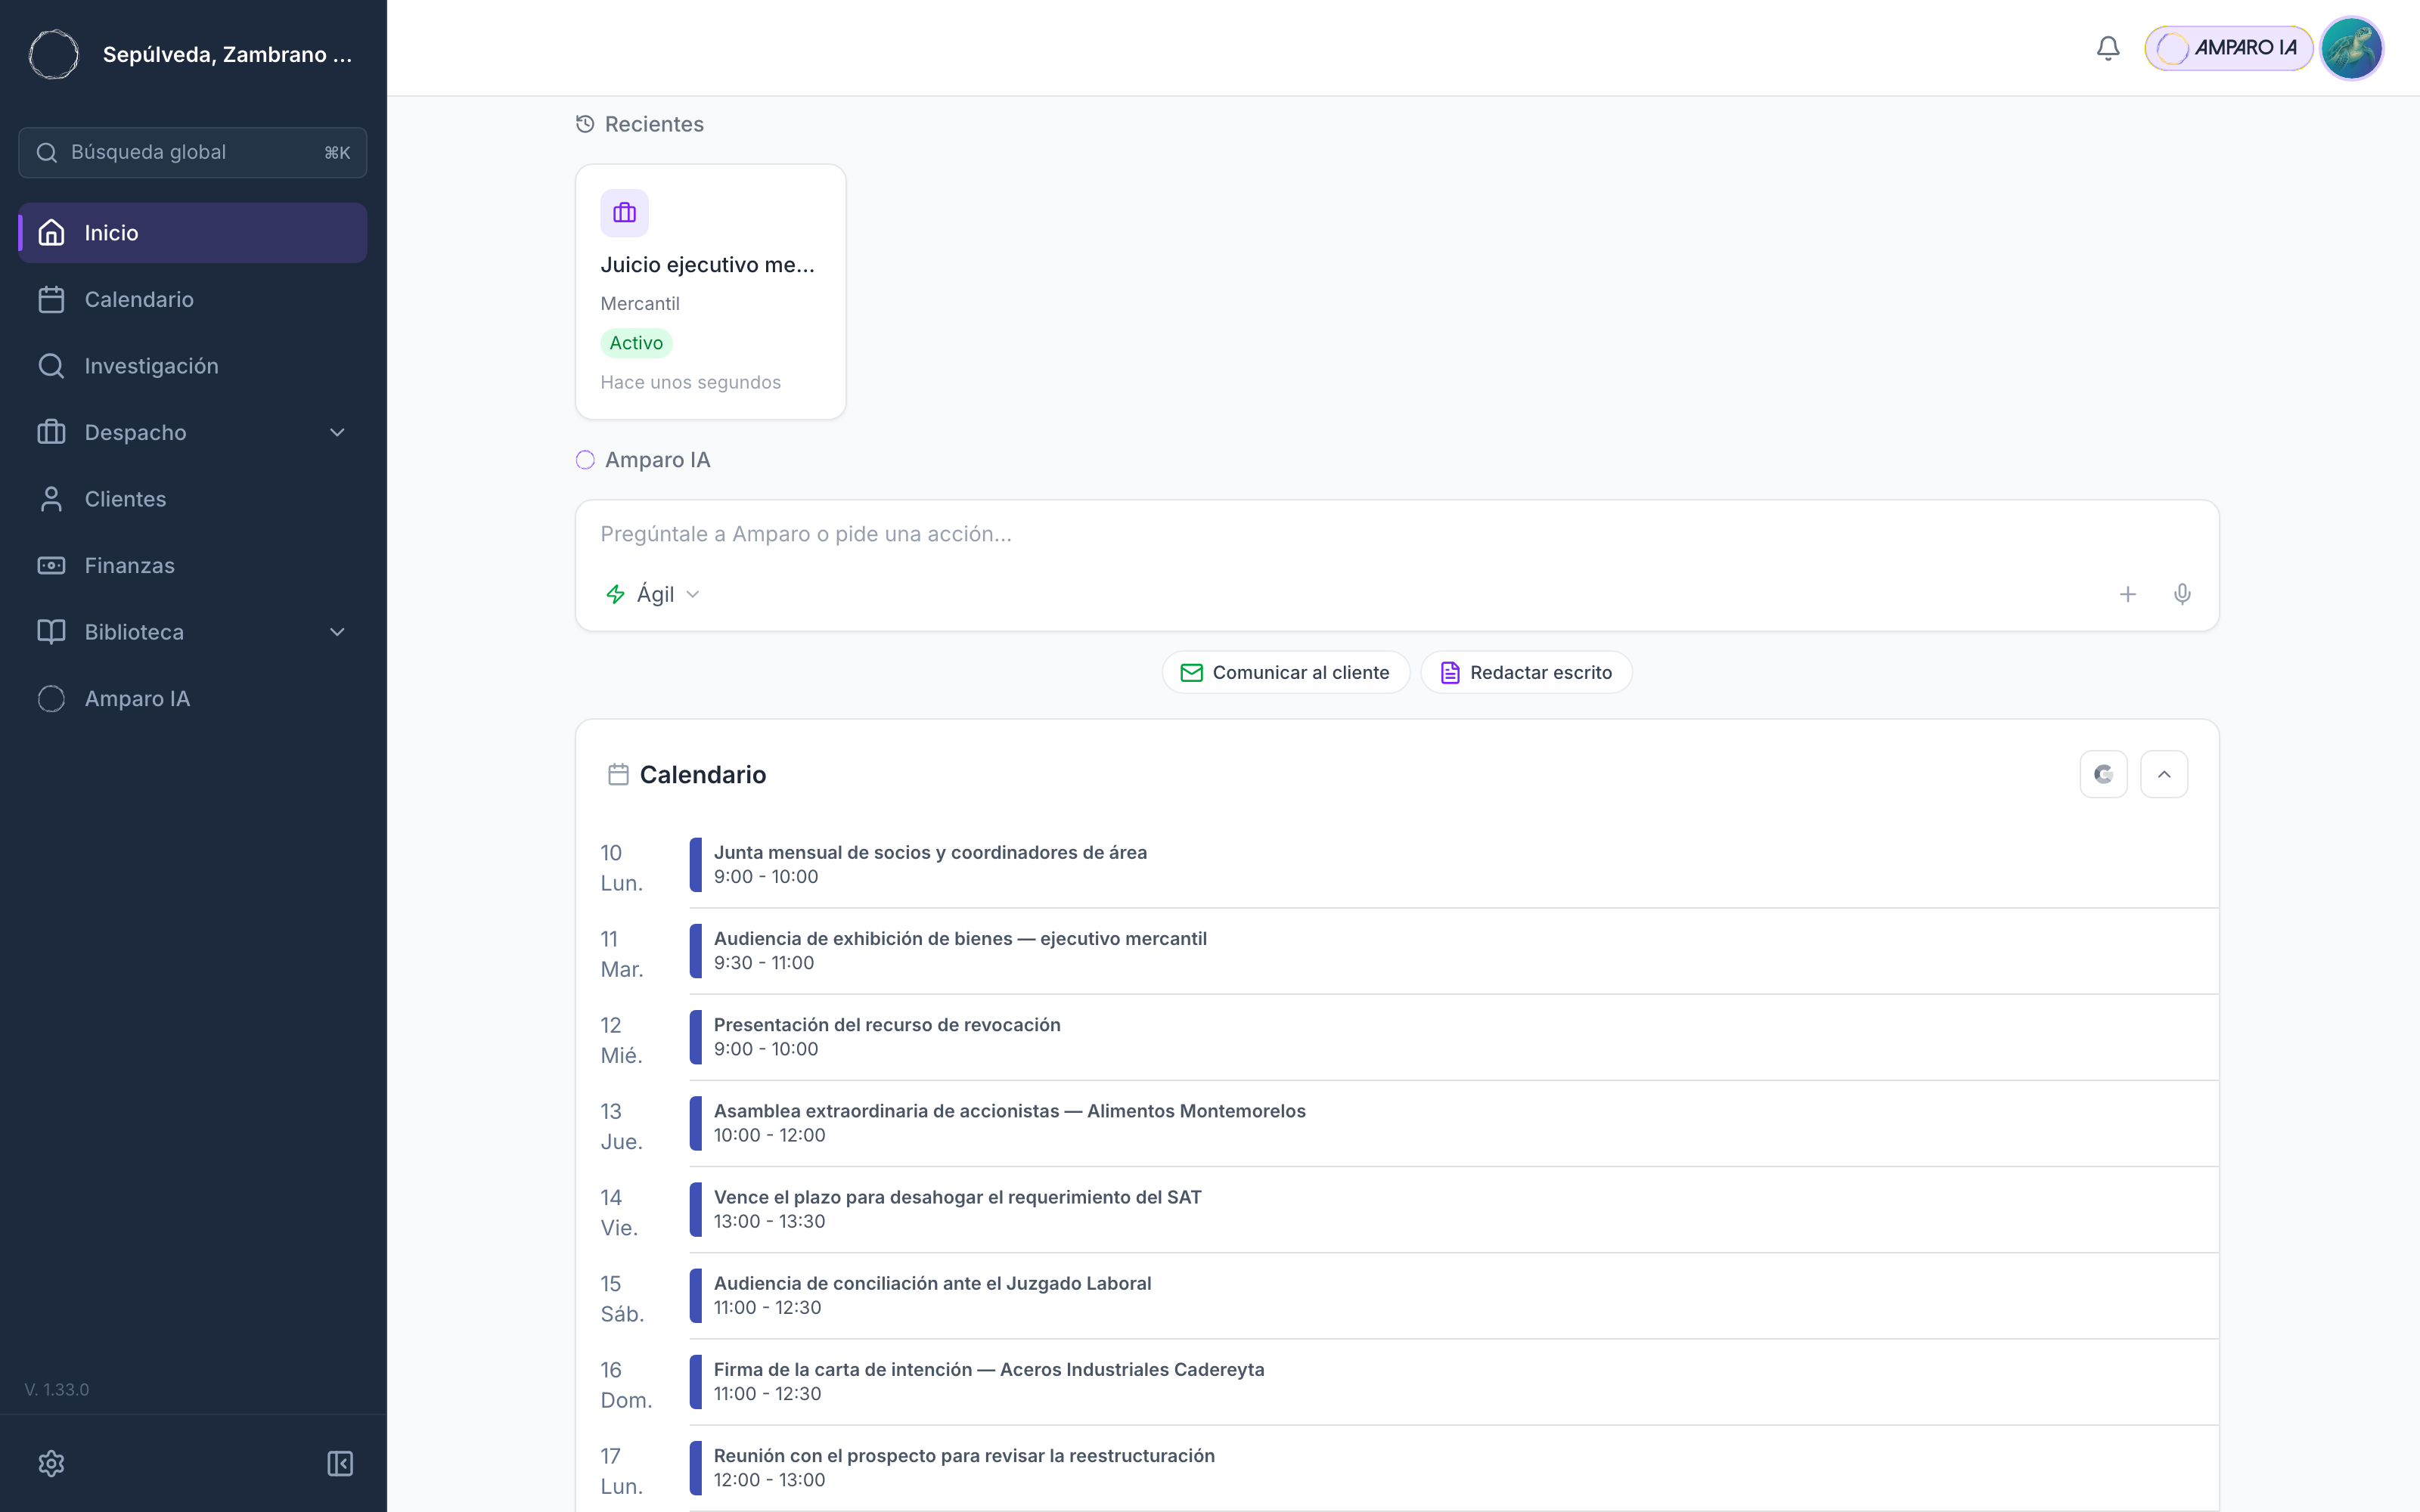Expand the Biblioteca chevron
Viewport: 2420px width, 1512px height.
coord(337,632)
